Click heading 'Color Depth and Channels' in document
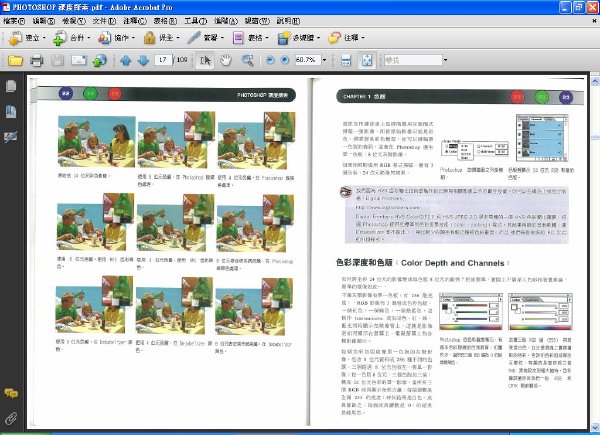The width and height of the screenshot is (600, 435). [x=452, y=263]
